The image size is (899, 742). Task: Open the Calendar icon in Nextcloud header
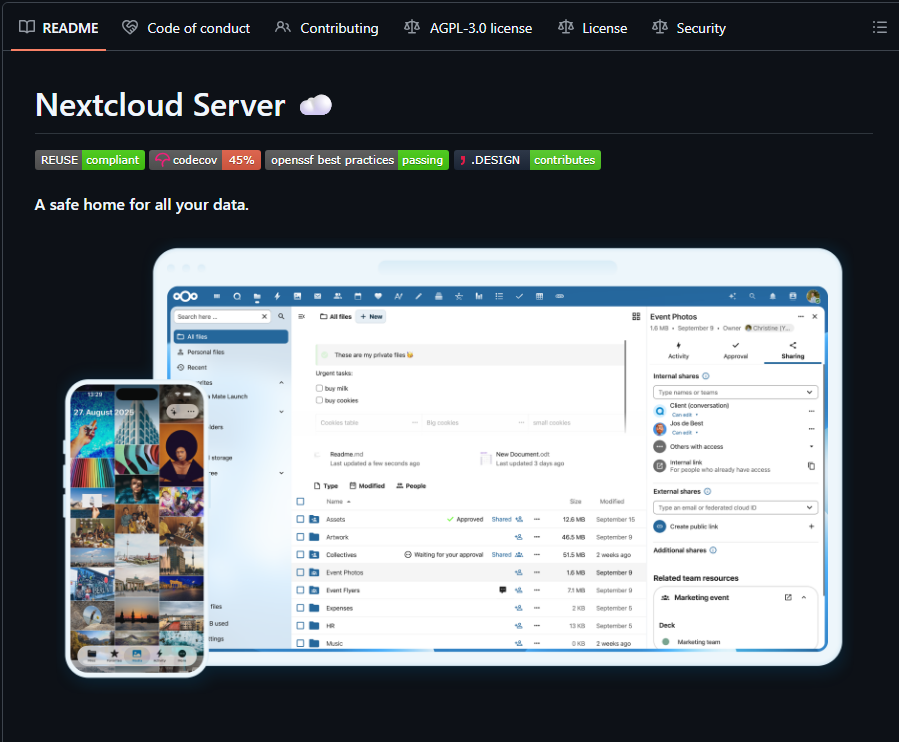(358, 296)
